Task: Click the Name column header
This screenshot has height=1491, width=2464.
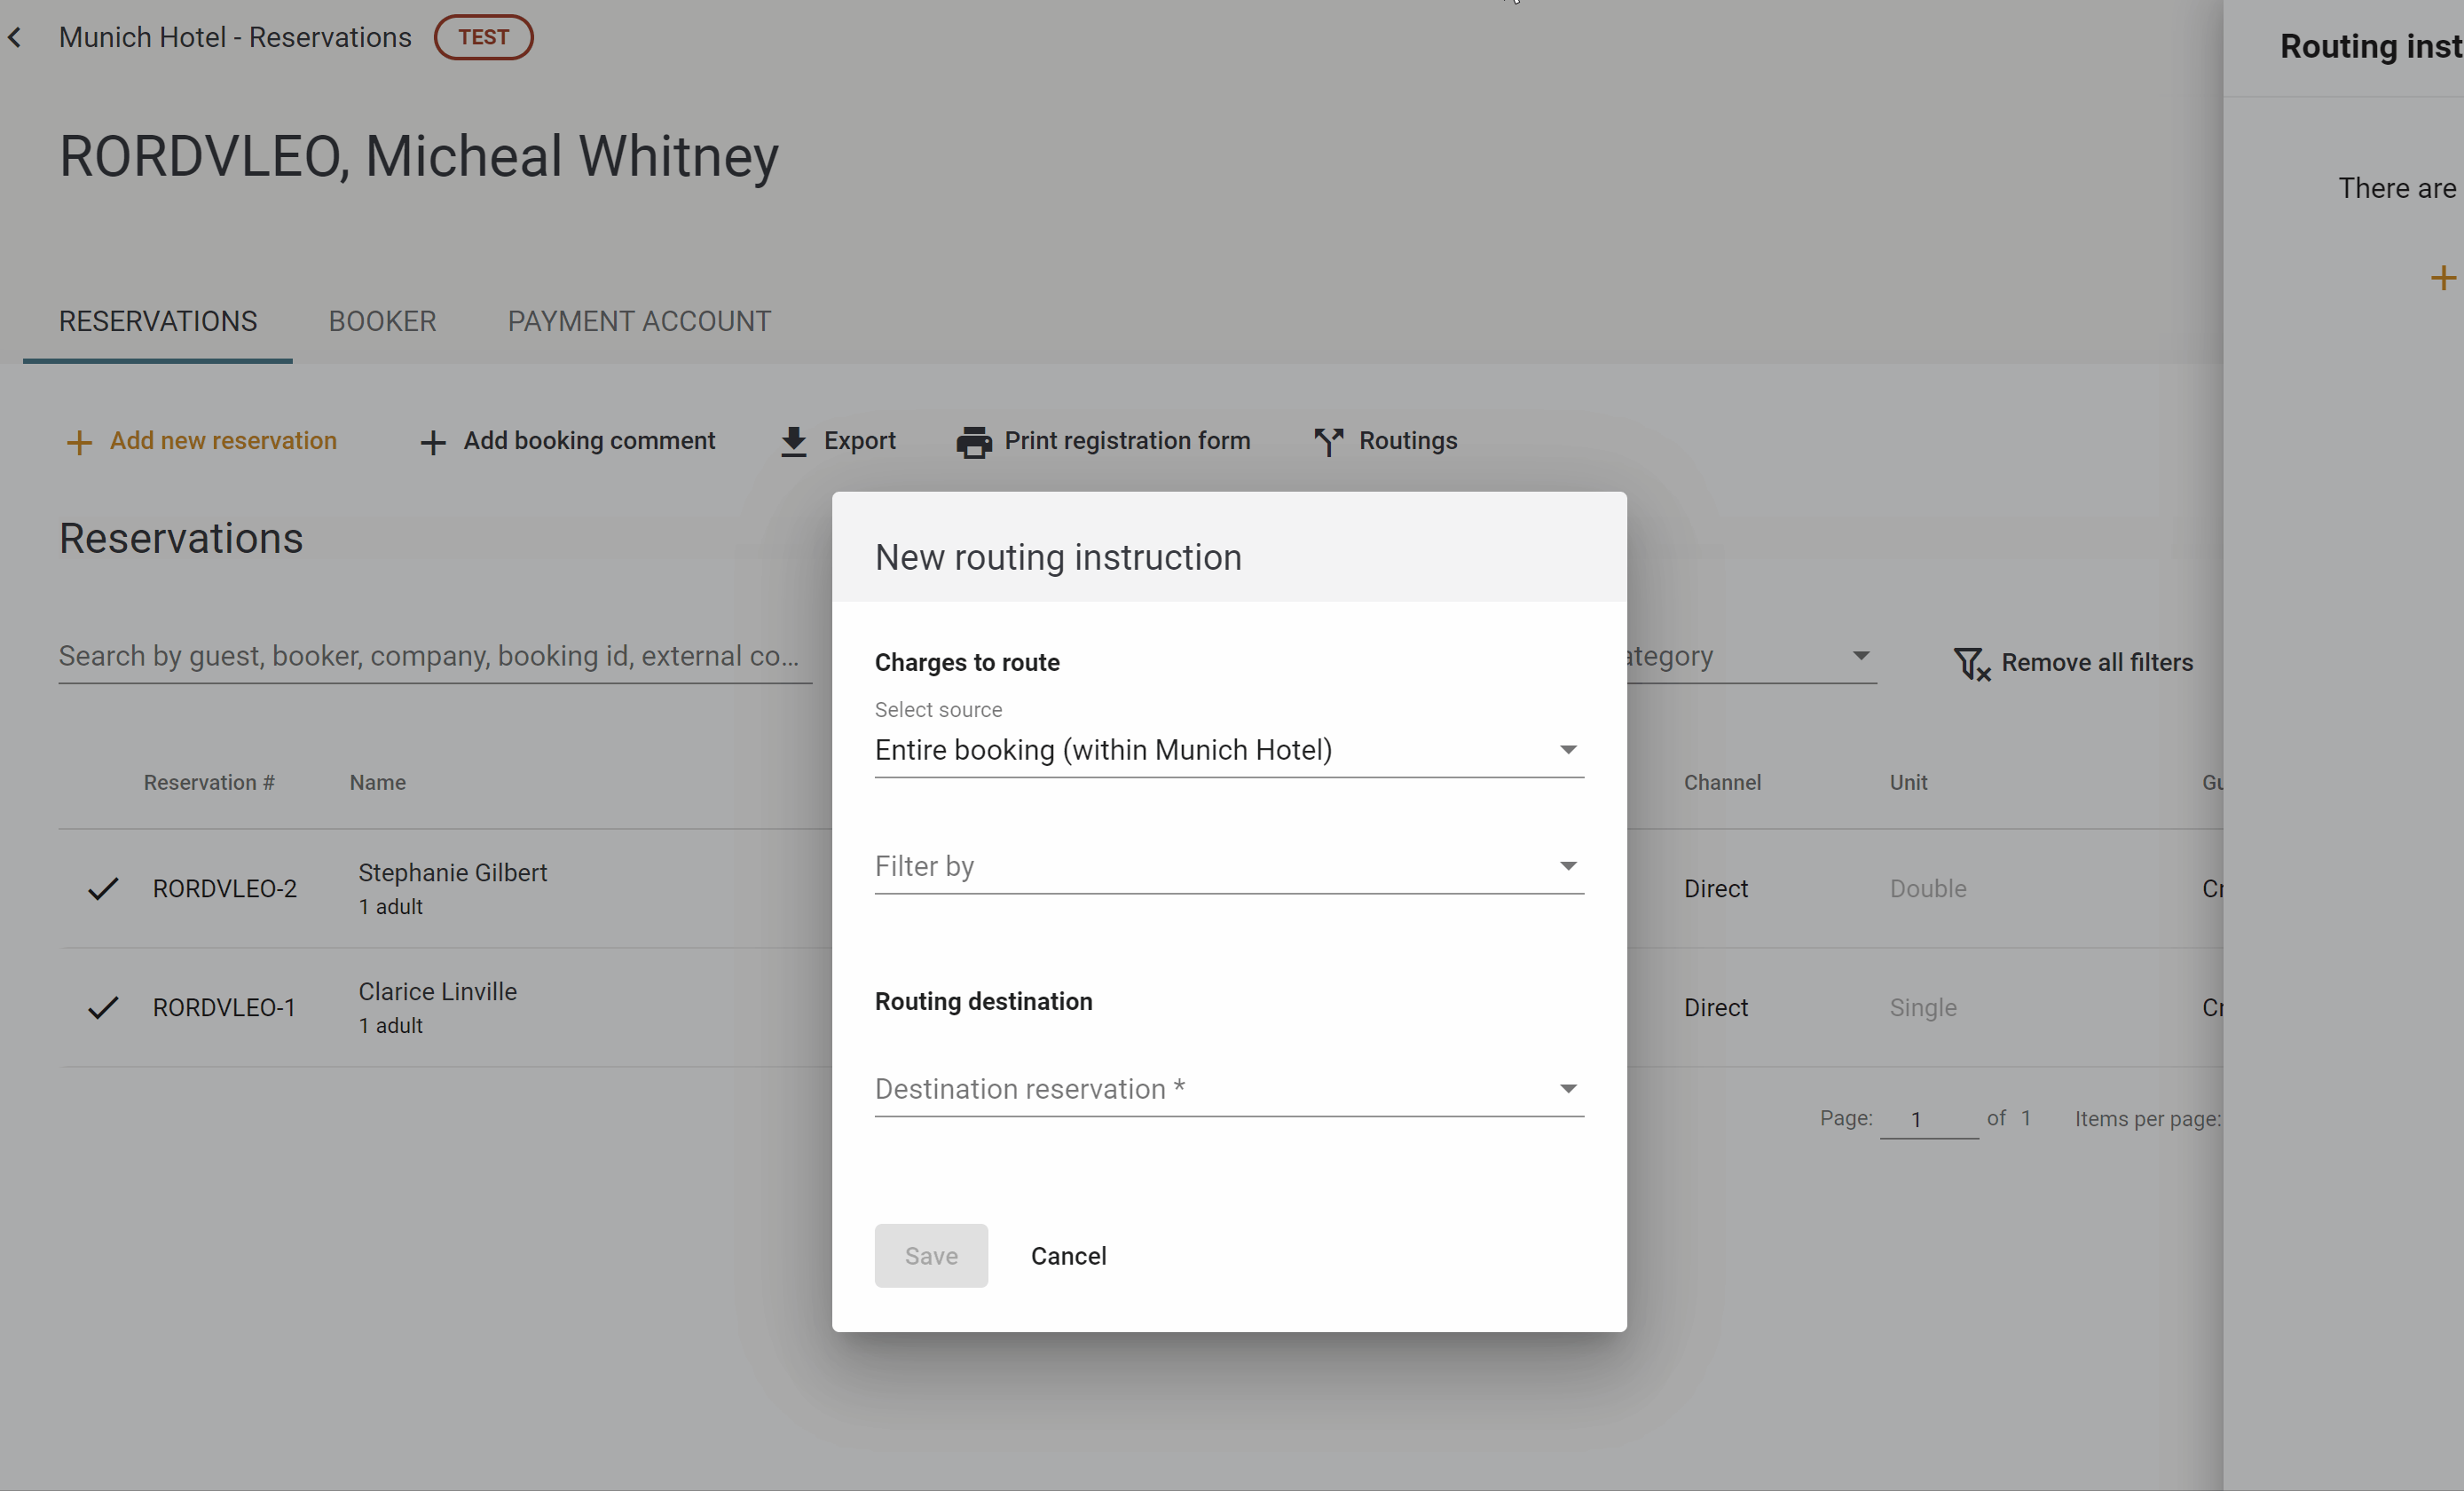Action: tap(377, 783)
